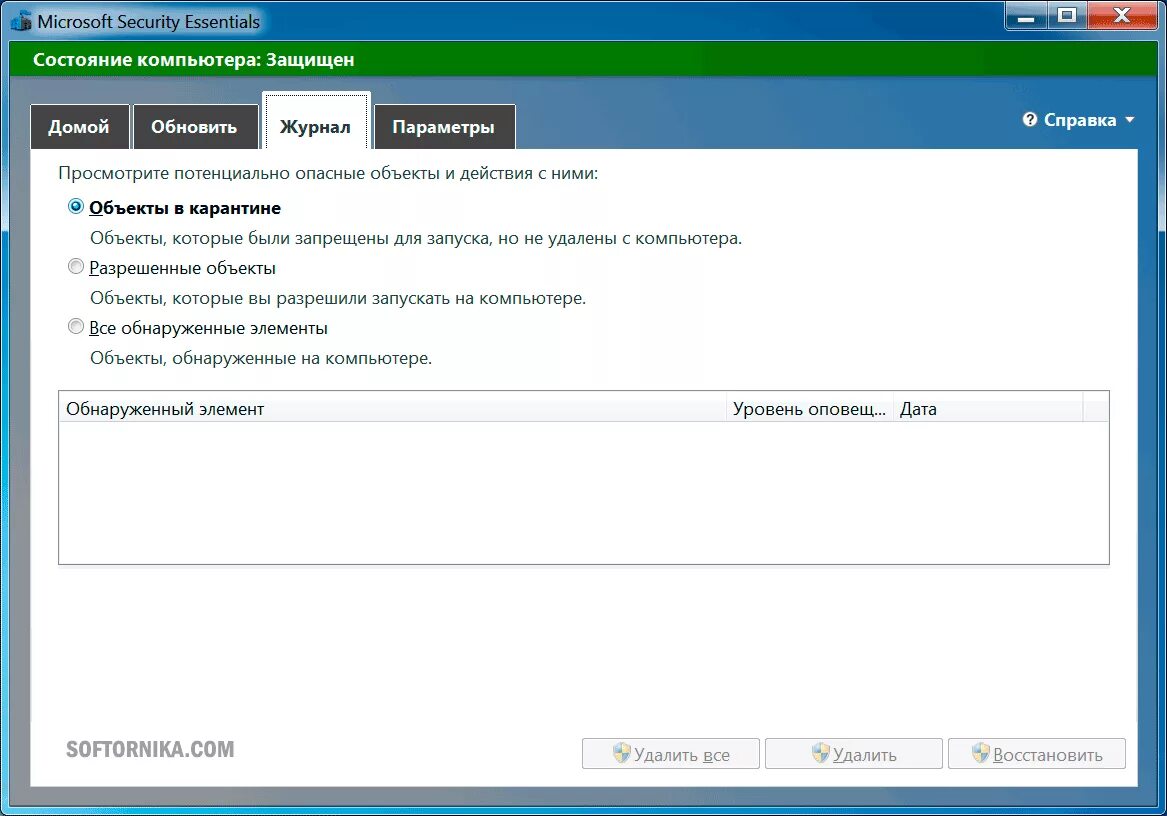Sort by Уровень оповещ... column header
Image resolution: width=1167 pixels, height=816 pixels.
click(x=810, y=409)
